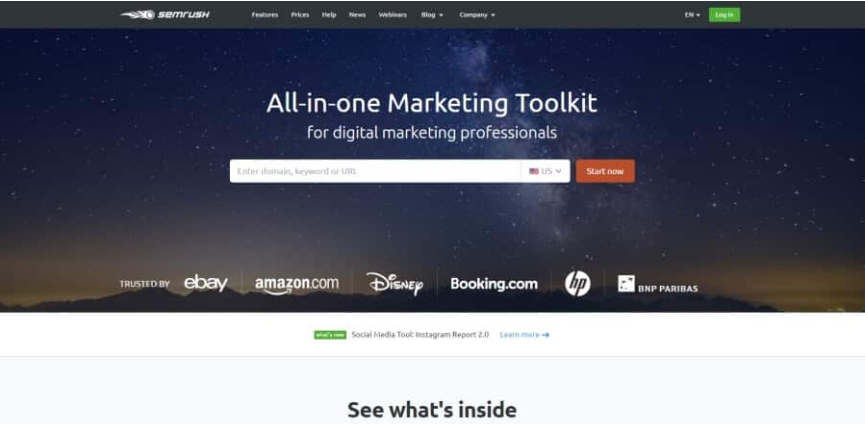
Task: Click the green "what's new" badge
Action: pyautogui.click(x=330, y=335)
